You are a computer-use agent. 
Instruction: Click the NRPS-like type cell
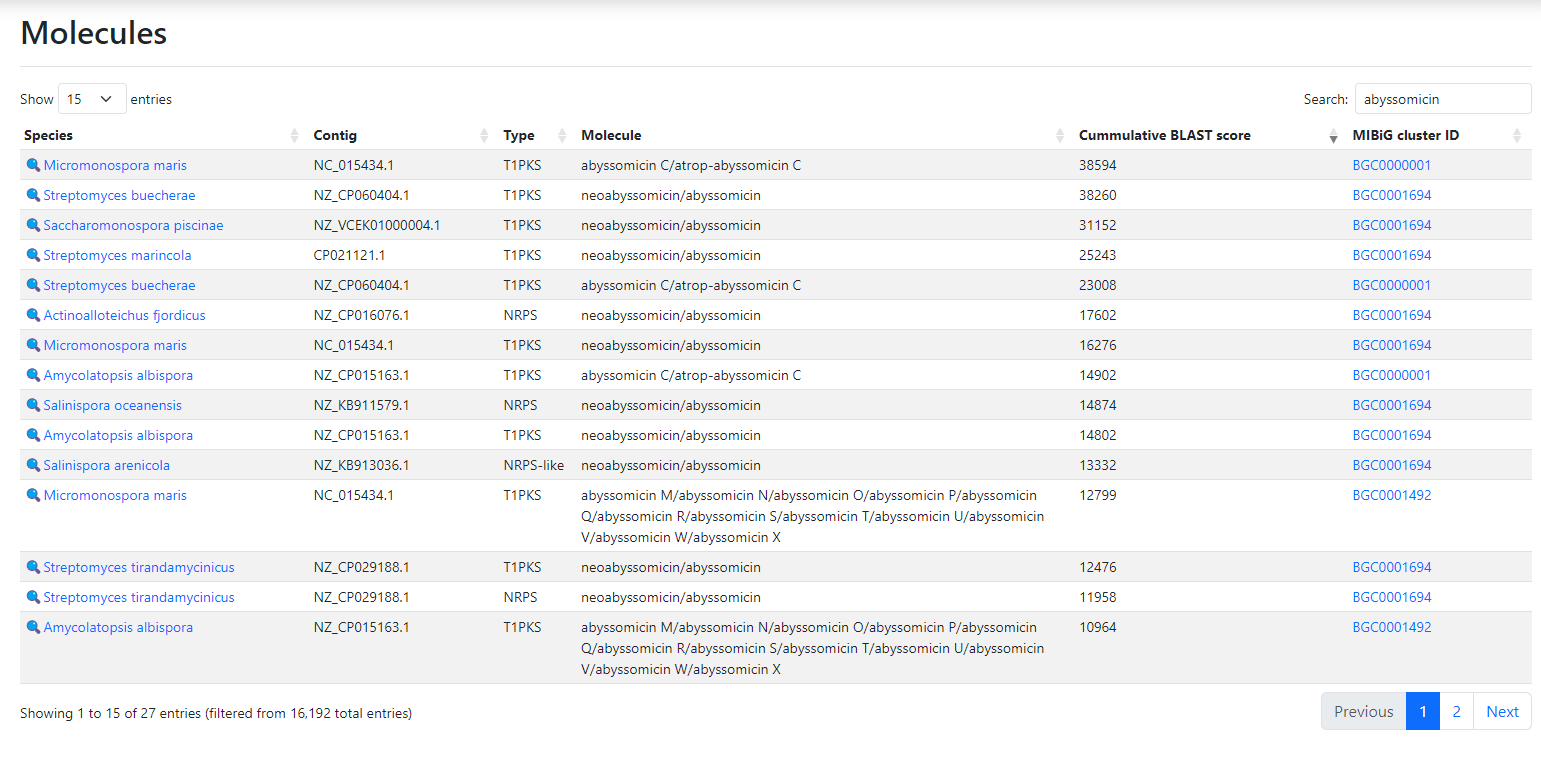(x=533, y=465)
